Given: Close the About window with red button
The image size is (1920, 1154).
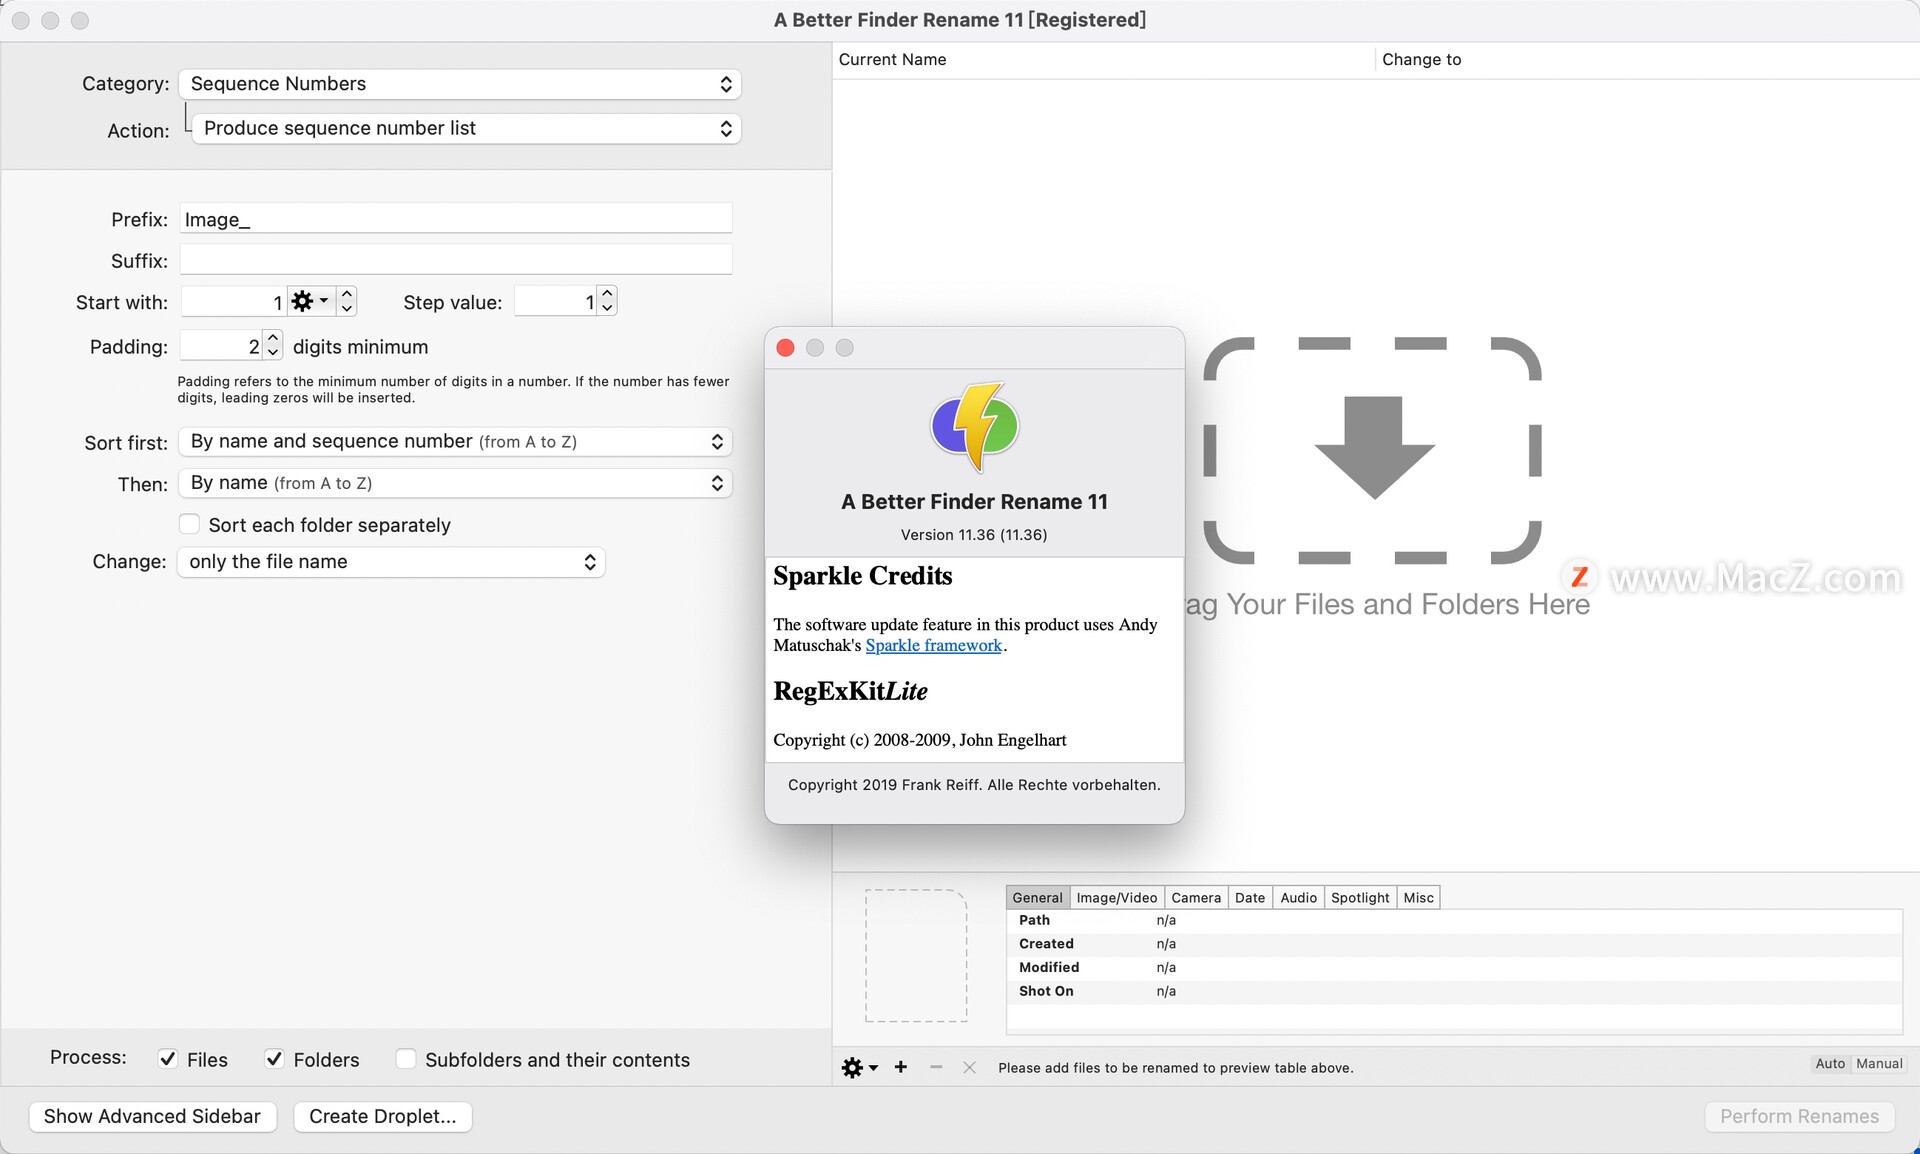Looking at the screenshot, I should coord(785,347).
